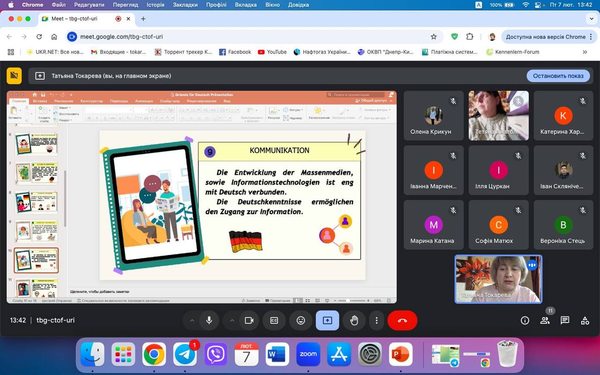
Task: Open YouTube bookmark
Action: pyautogui.click(x=272, y=52)
